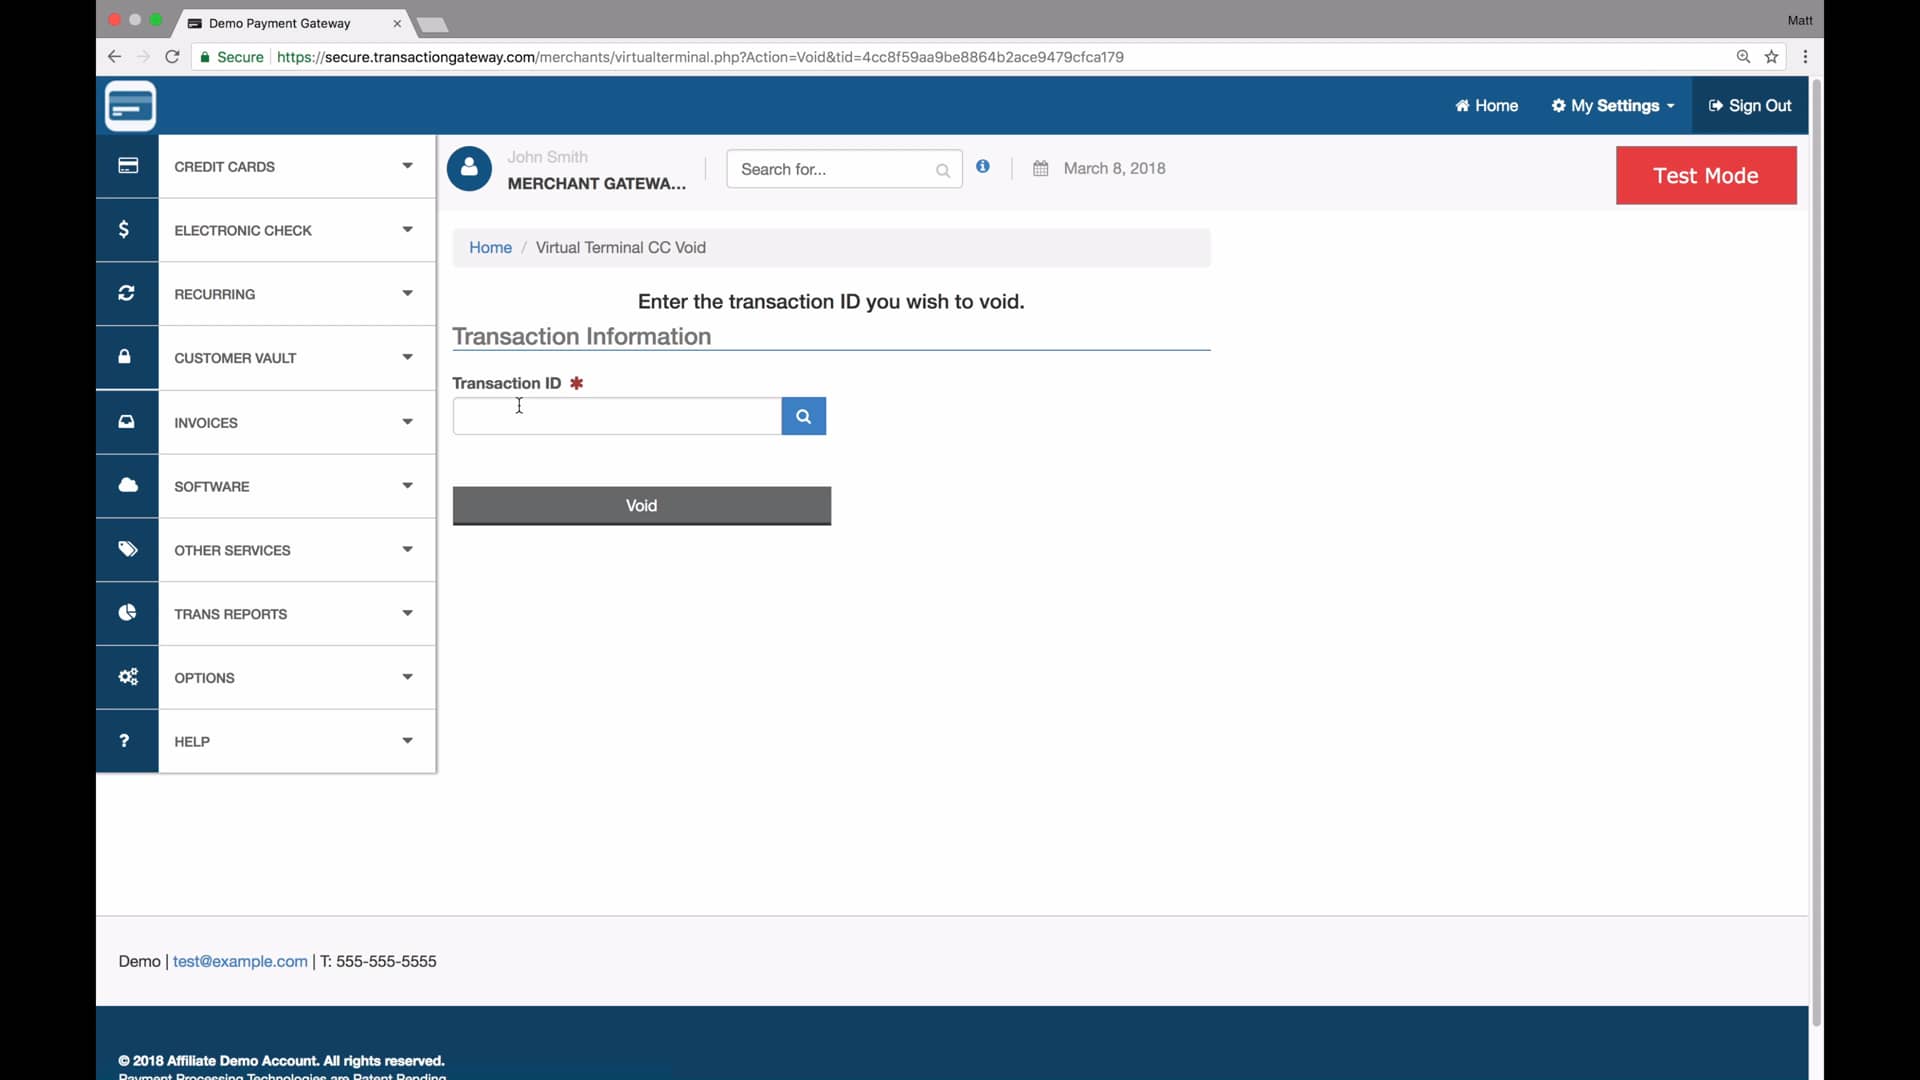Click the Invoices sidebar icon
This screenshot has width=1920, height=1080.
coord(128,421)
